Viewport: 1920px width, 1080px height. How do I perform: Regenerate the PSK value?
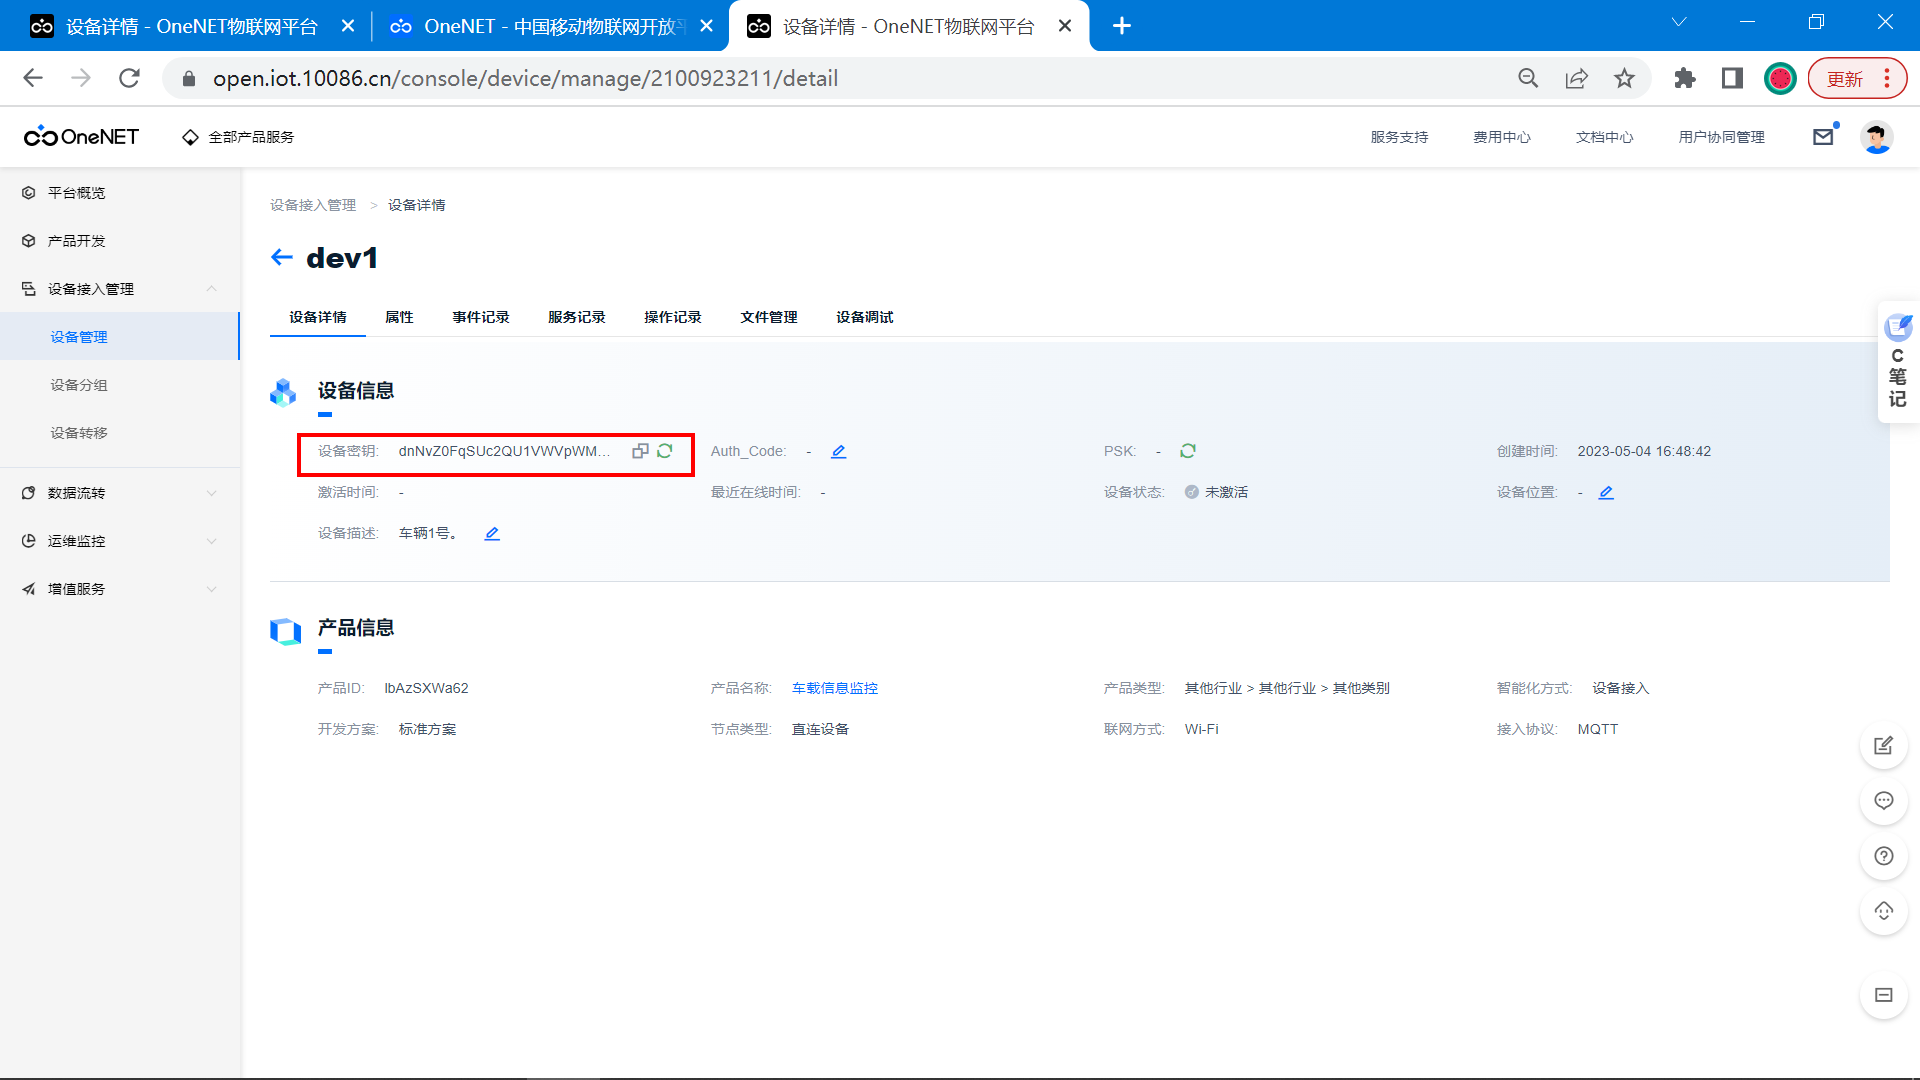[1188, 451]
